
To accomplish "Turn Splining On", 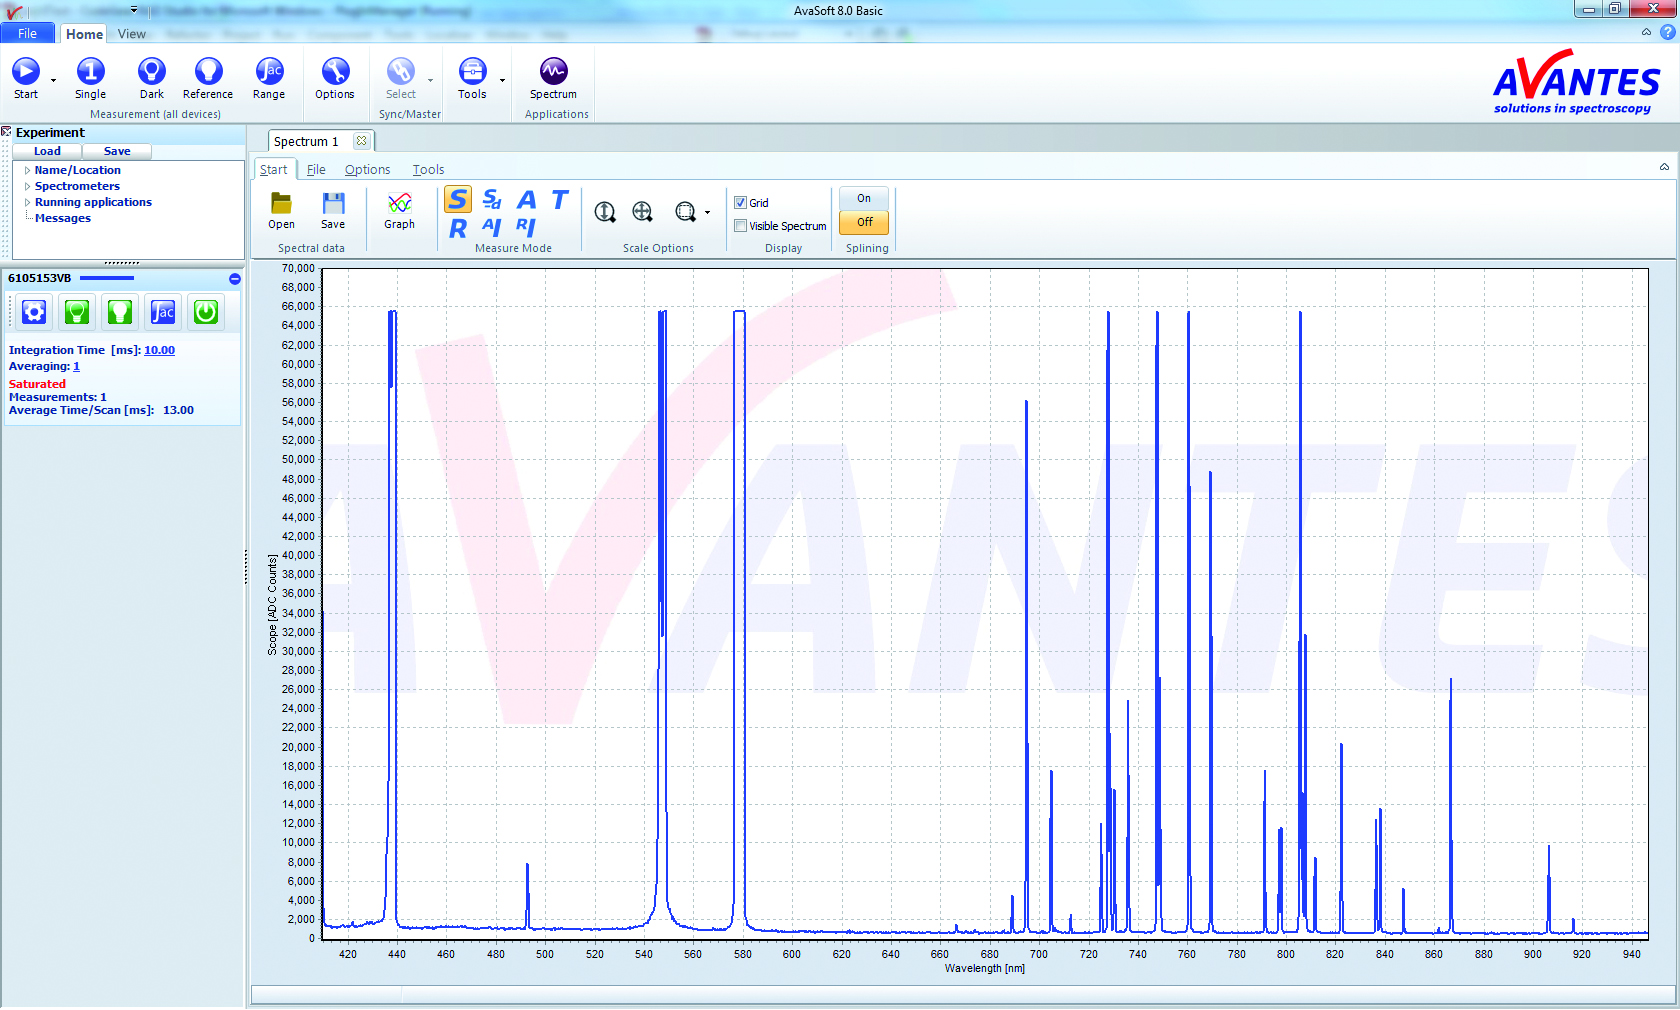I will click(x=864, y=198).
